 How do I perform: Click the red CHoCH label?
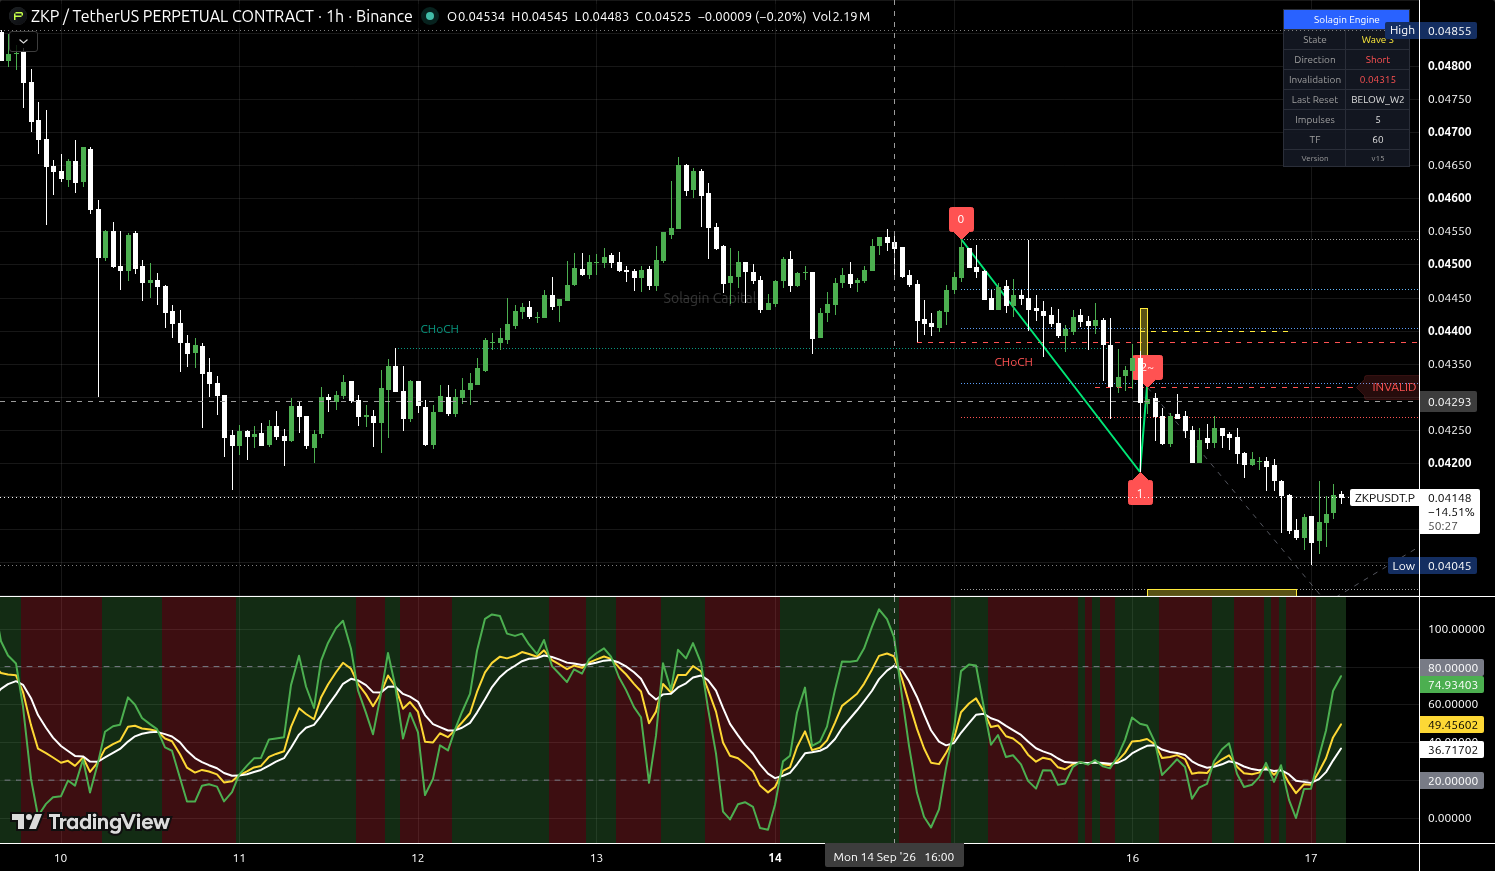point(1013,362)
